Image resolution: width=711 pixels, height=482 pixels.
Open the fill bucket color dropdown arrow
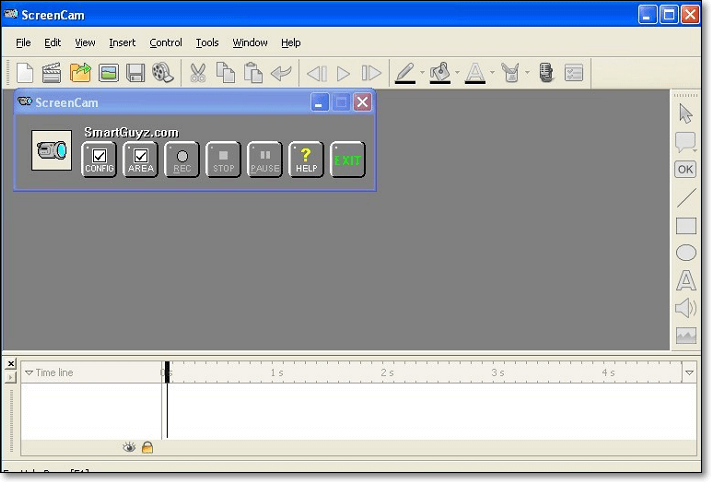coord(457,73)
